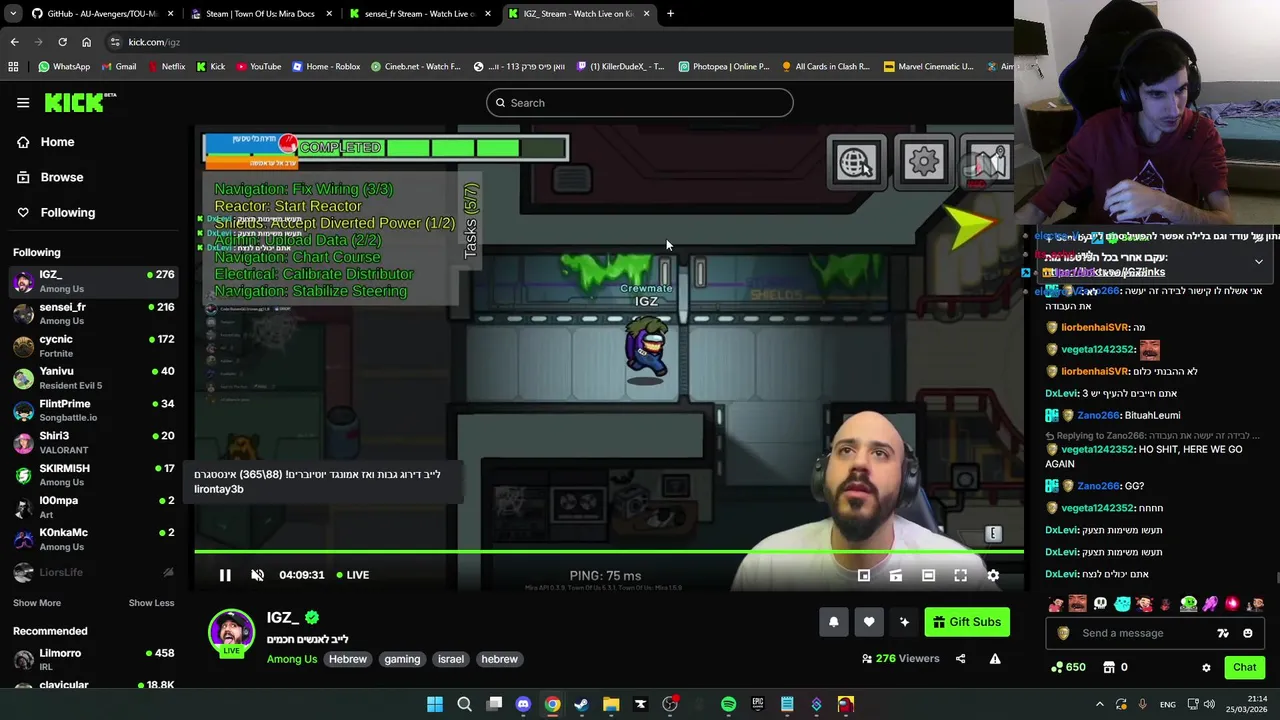Open cycnic channel in Following list
1280x720 pixels.
(x=93, y=346)
